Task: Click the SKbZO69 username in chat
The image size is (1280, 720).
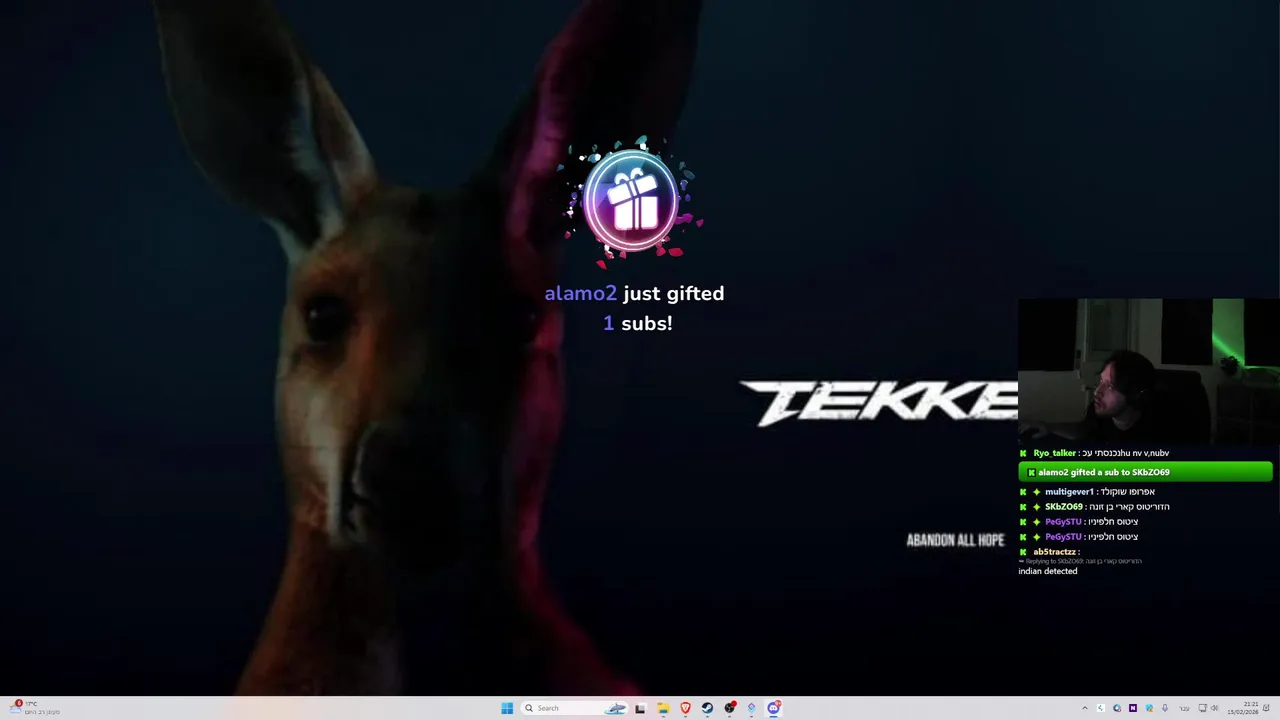Action: click(x=1064, y=507)
